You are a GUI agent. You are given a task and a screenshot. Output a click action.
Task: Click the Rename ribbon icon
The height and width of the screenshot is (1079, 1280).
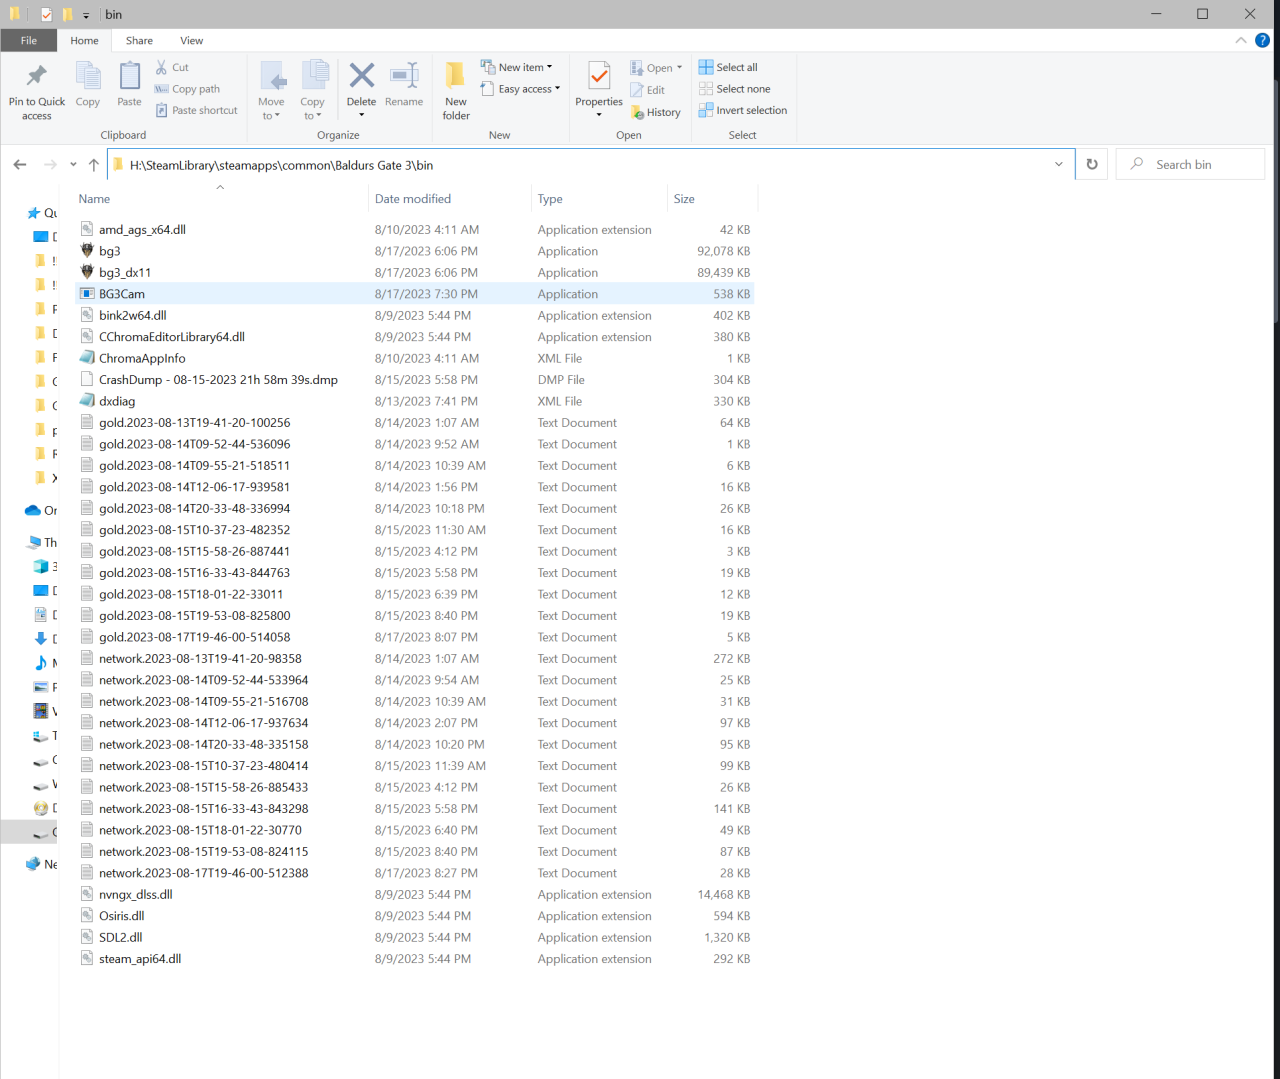(404, 77)
